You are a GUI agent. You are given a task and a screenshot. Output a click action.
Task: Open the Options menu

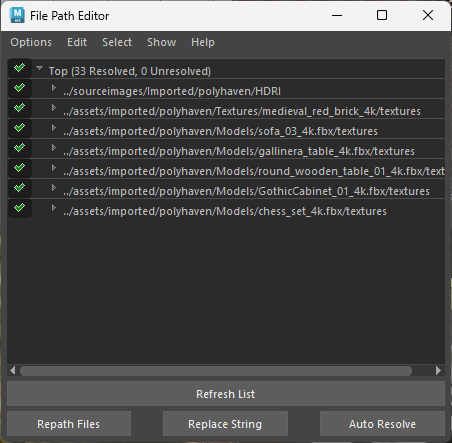[31, 42]
